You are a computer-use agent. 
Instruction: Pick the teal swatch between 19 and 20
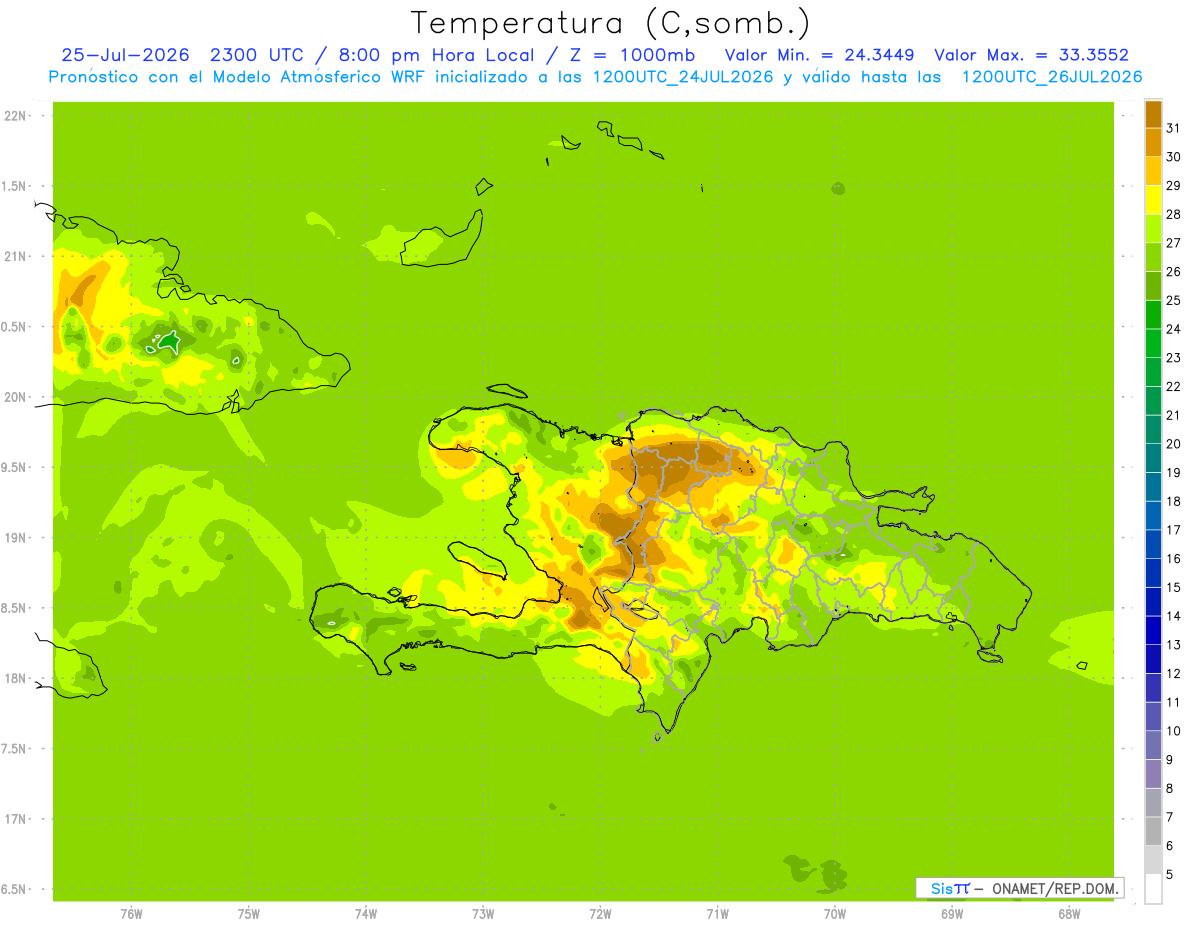tap(1153, 458)
